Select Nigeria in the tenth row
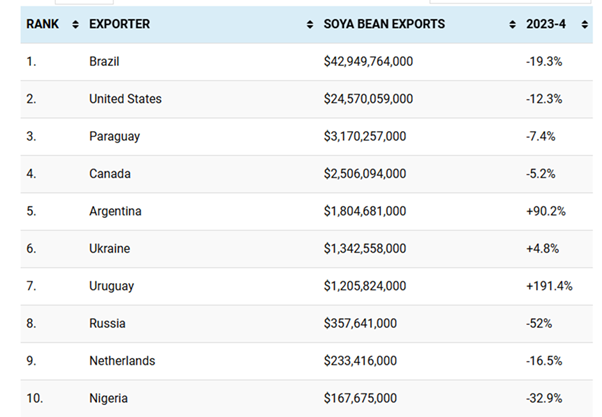This screenshot has width=602, height=417. [x=108, y=399]
